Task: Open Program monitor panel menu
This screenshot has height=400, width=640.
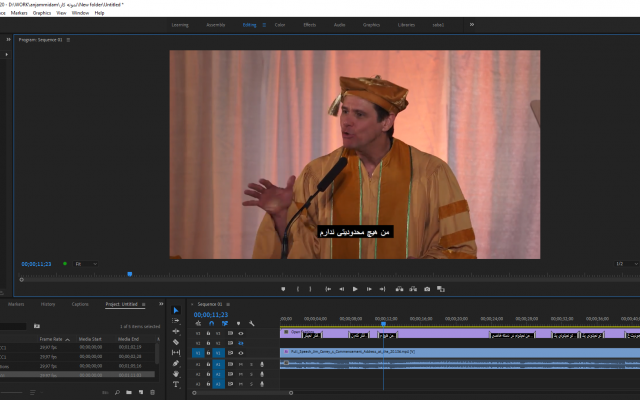Action: (68, 40)
